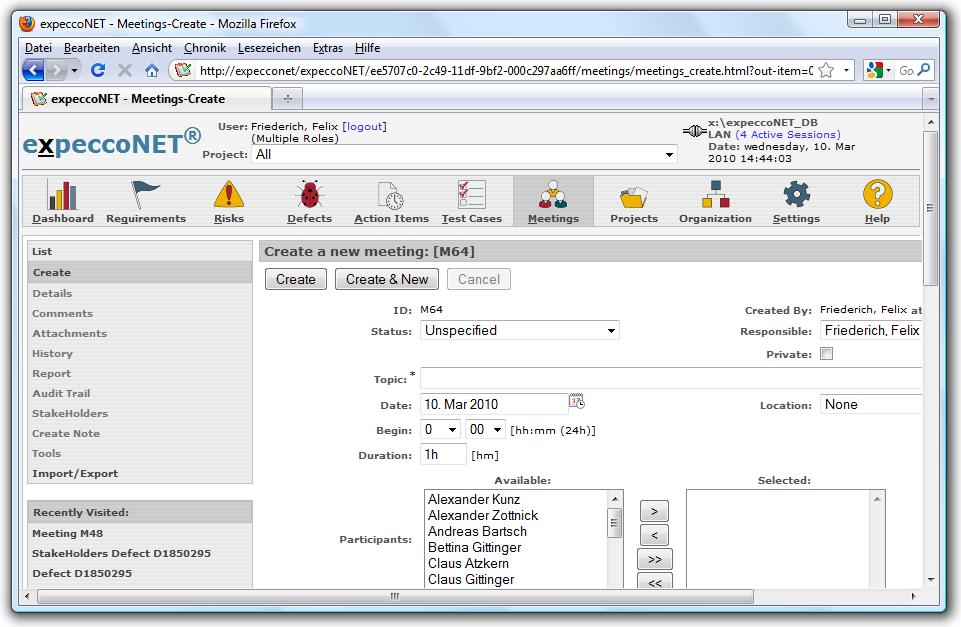The image size is (961, 627).
Task: Expand the Status dropdown
Action: tap(519, 330)
